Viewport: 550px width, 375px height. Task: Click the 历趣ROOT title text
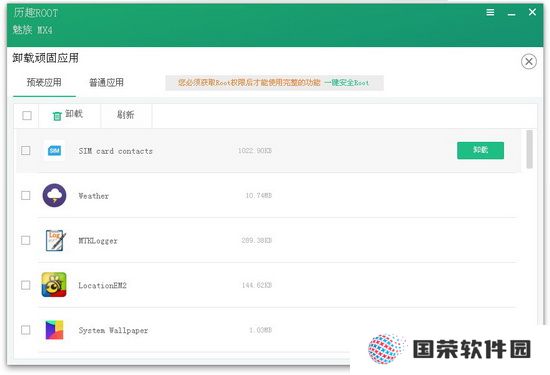[x=36, y=13]
